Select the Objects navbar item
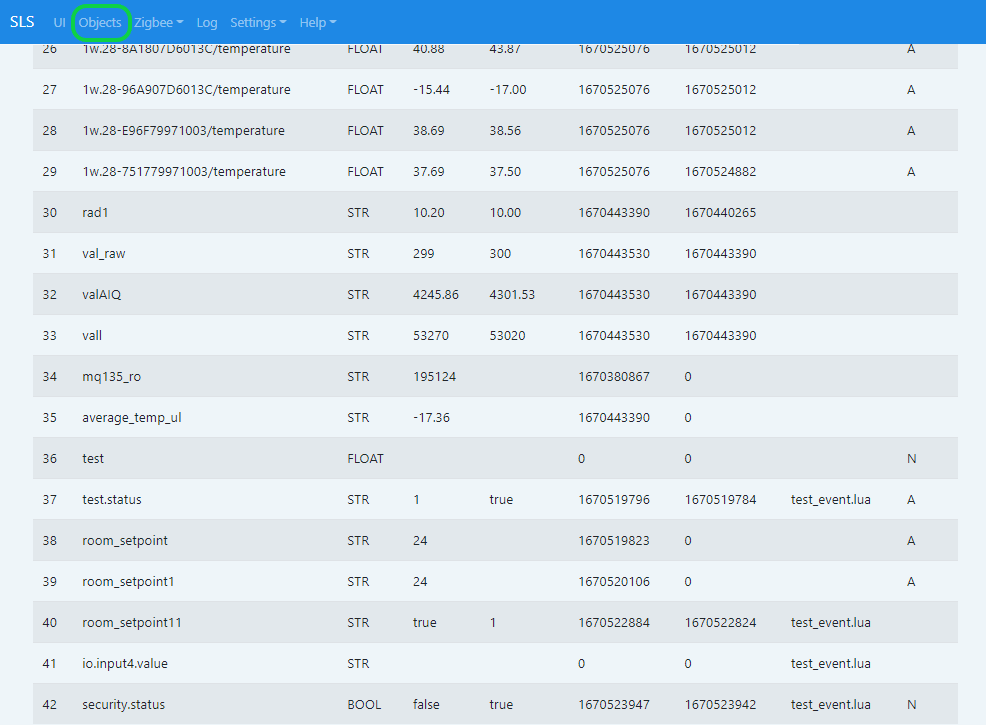986x725 pixels. [100, 22]
